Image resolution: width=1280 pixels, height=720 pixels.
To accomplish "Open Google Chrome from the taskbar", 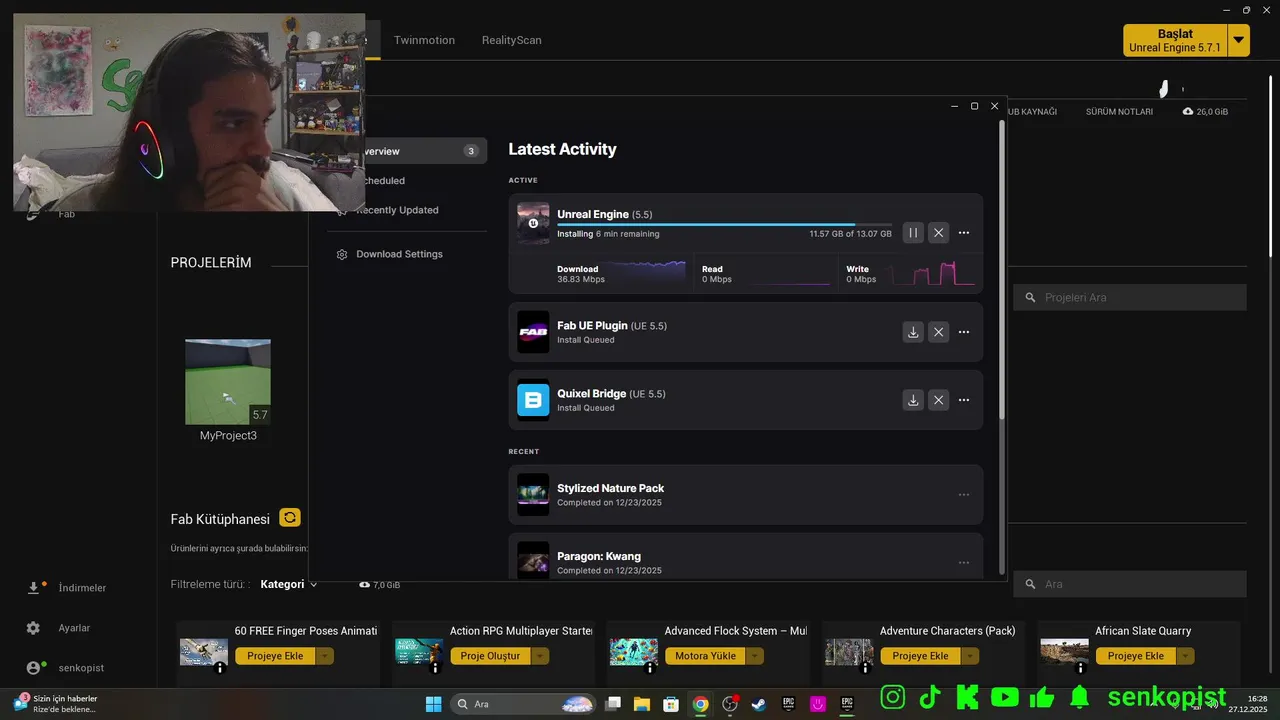I will (x=701, y=704).
